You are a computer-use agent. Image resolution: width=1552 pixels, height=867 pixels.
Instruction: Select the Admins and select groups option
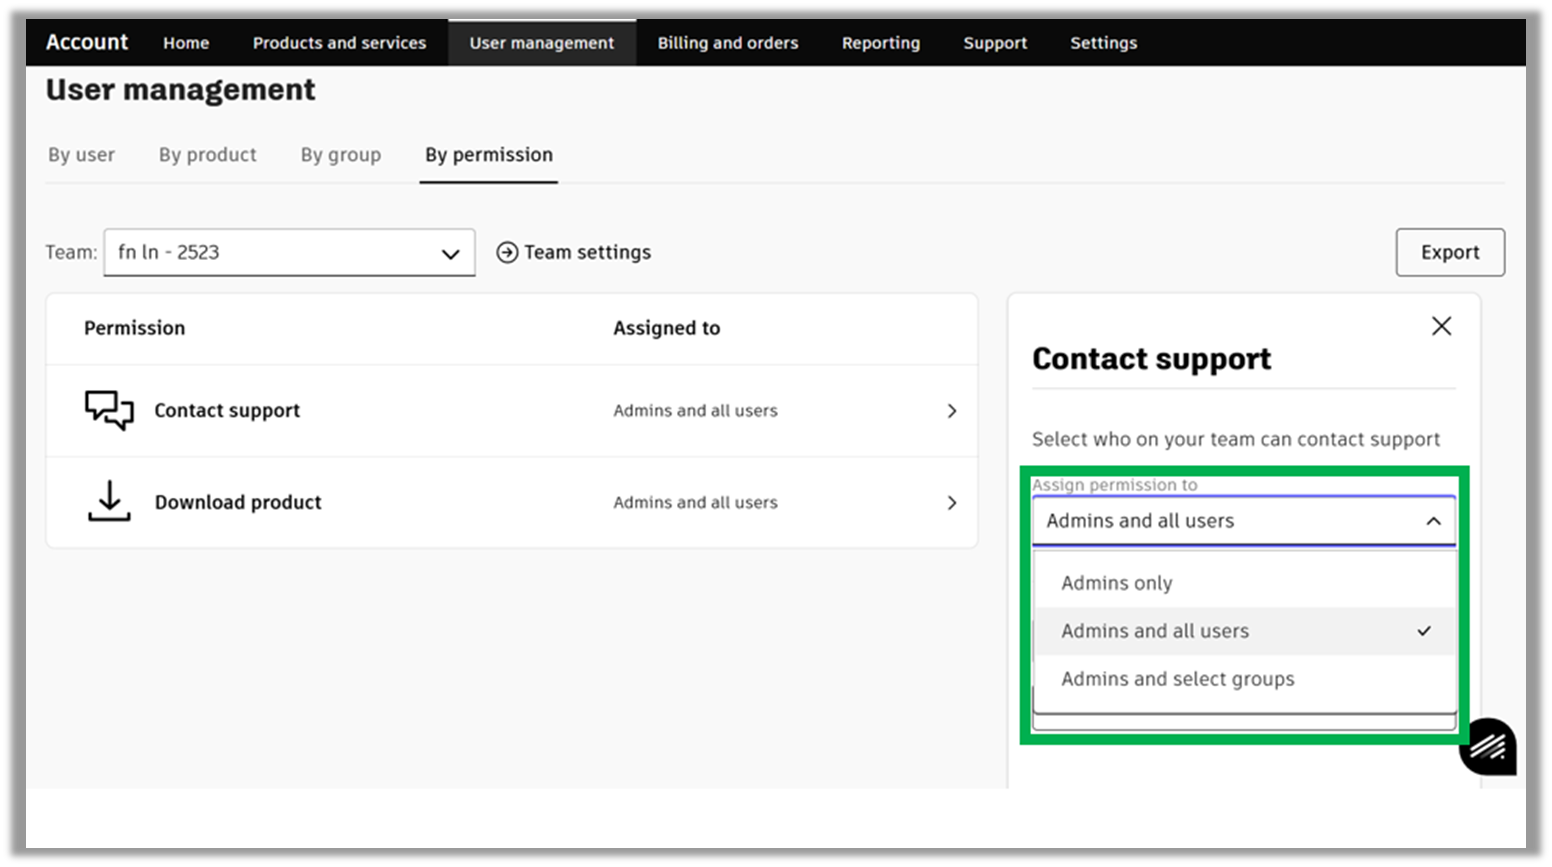(1176, 679)
